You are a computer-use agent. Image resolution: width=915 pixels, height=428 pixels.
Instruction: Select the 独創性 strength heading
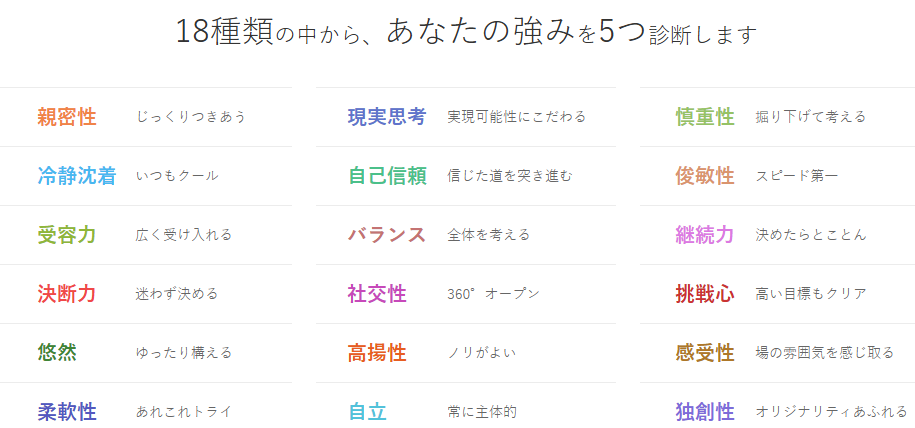click(705, 411)
